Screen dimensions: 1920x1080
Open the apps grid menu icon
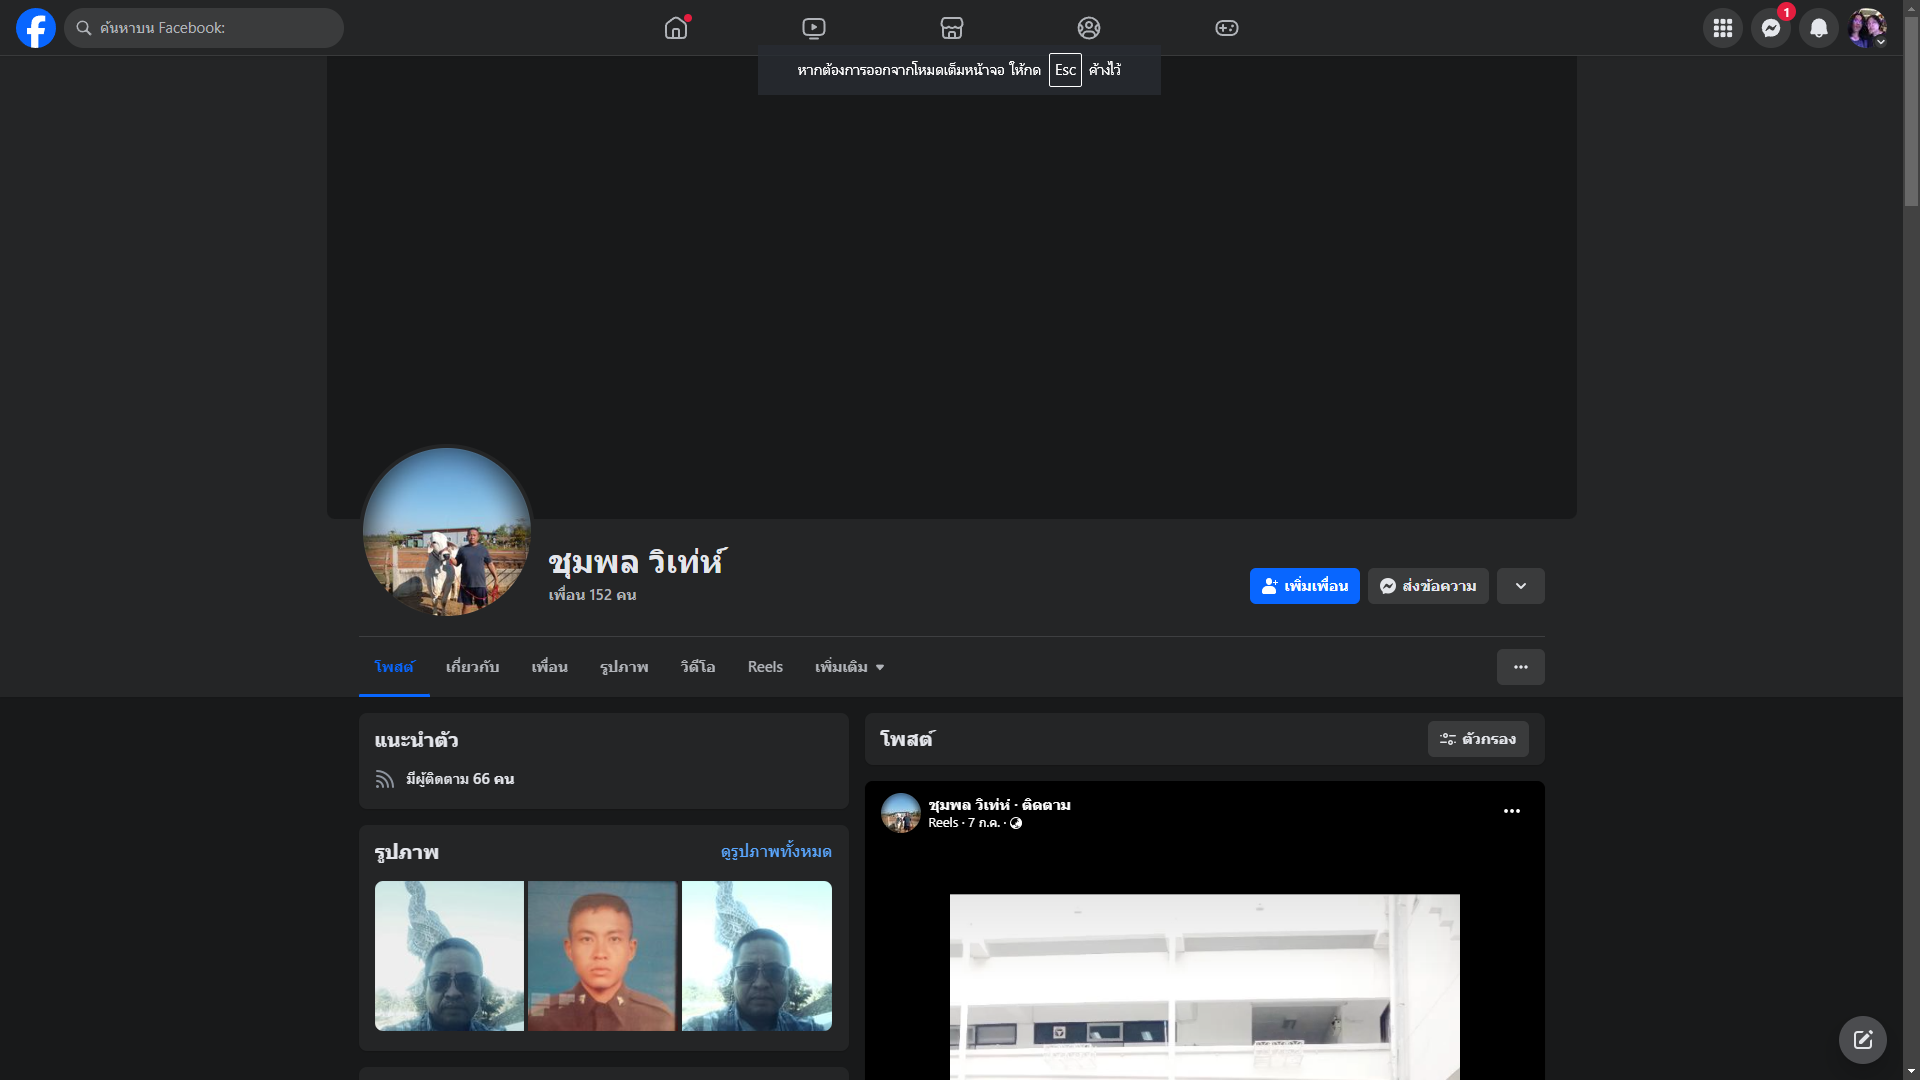point(1723,28)
